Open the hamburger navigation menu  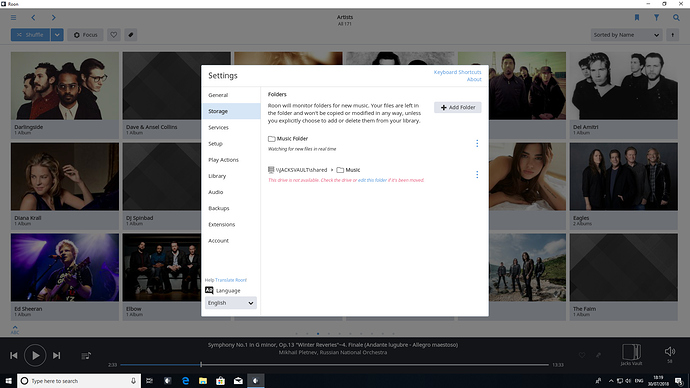click(x=14, y=18)
